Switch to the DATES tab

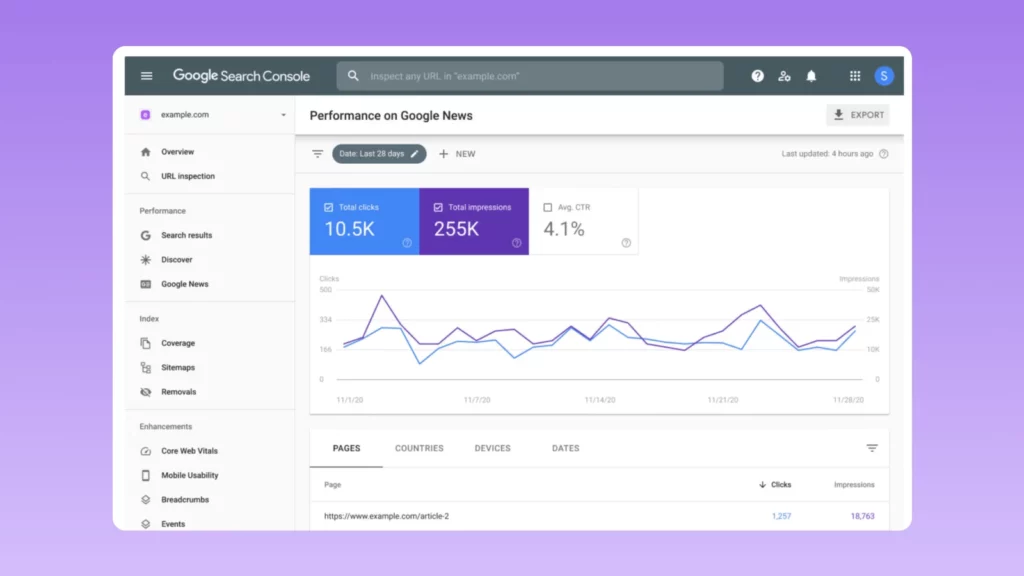point(566,448)
